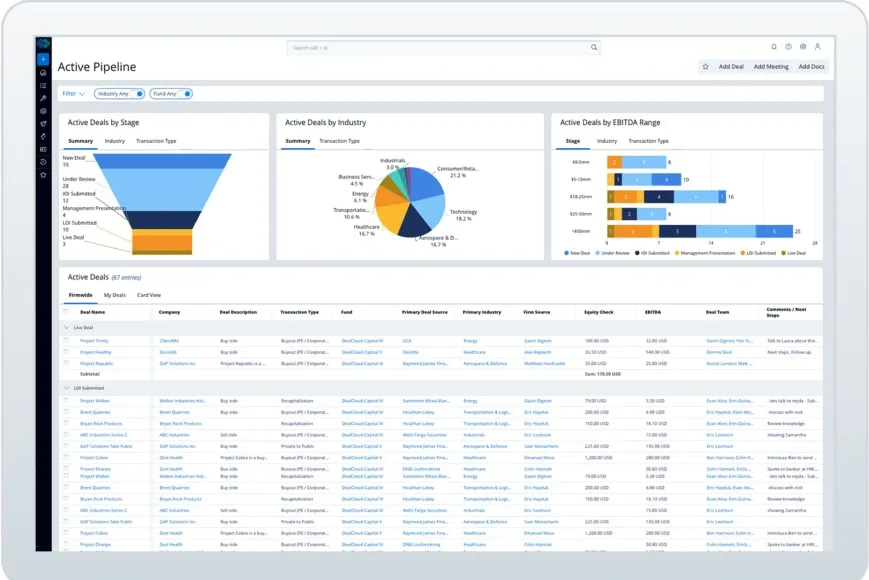The width and height of the screenshot is (869, 580).
Task: Expand the Filter dropdown chevron
Action: point(82,94)
